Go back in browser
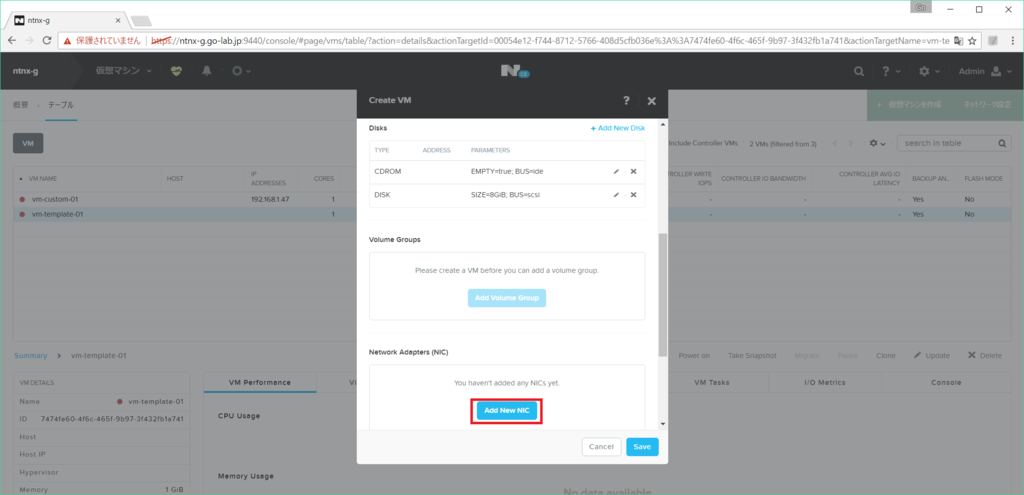This screenshot has width=1024, height=495. click(12, 40)
